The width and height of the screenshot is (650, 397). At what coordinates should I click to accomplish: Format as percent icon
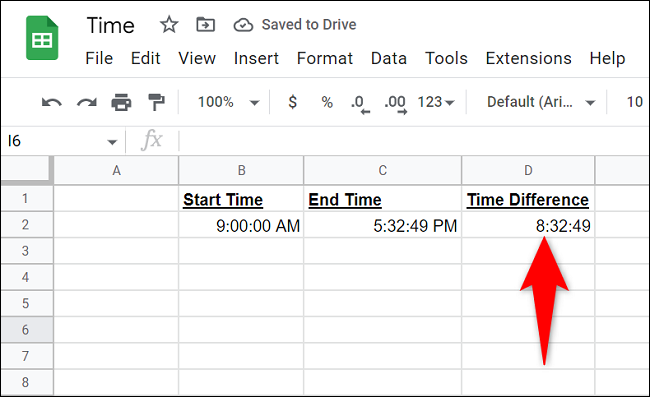coord(327,102)
